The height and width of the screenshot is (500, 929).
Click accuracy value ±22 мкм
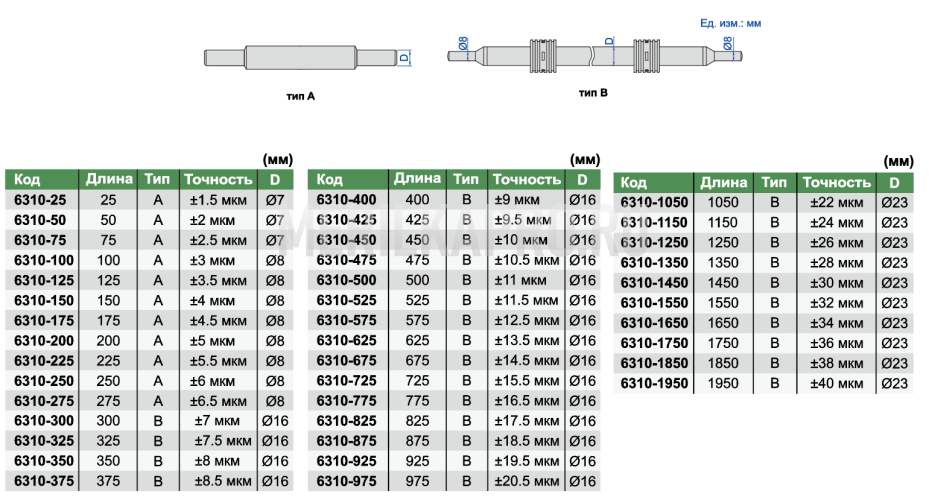837,203
